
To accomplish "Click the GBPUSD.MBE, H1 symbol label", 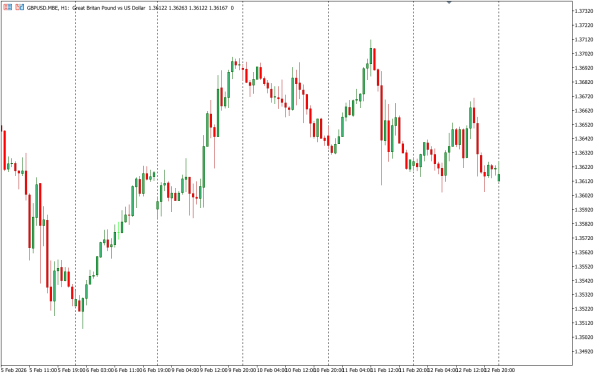I will (x=48, y=8).
